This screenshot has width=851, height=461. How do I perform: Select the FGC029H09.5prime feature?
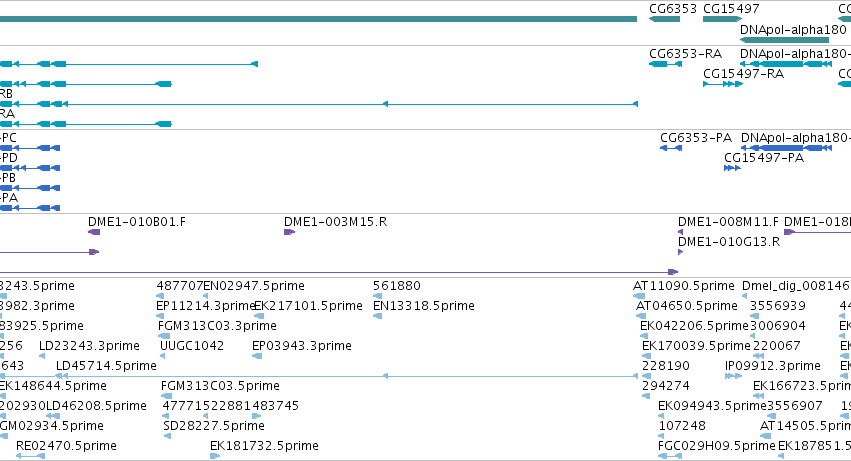pos(670,457)
